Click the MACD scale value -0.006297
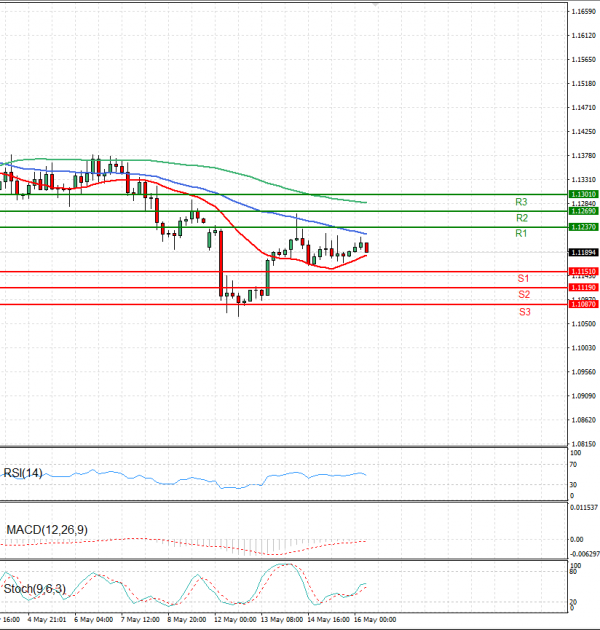The image size is (600, 630). (x=585, y=554)
